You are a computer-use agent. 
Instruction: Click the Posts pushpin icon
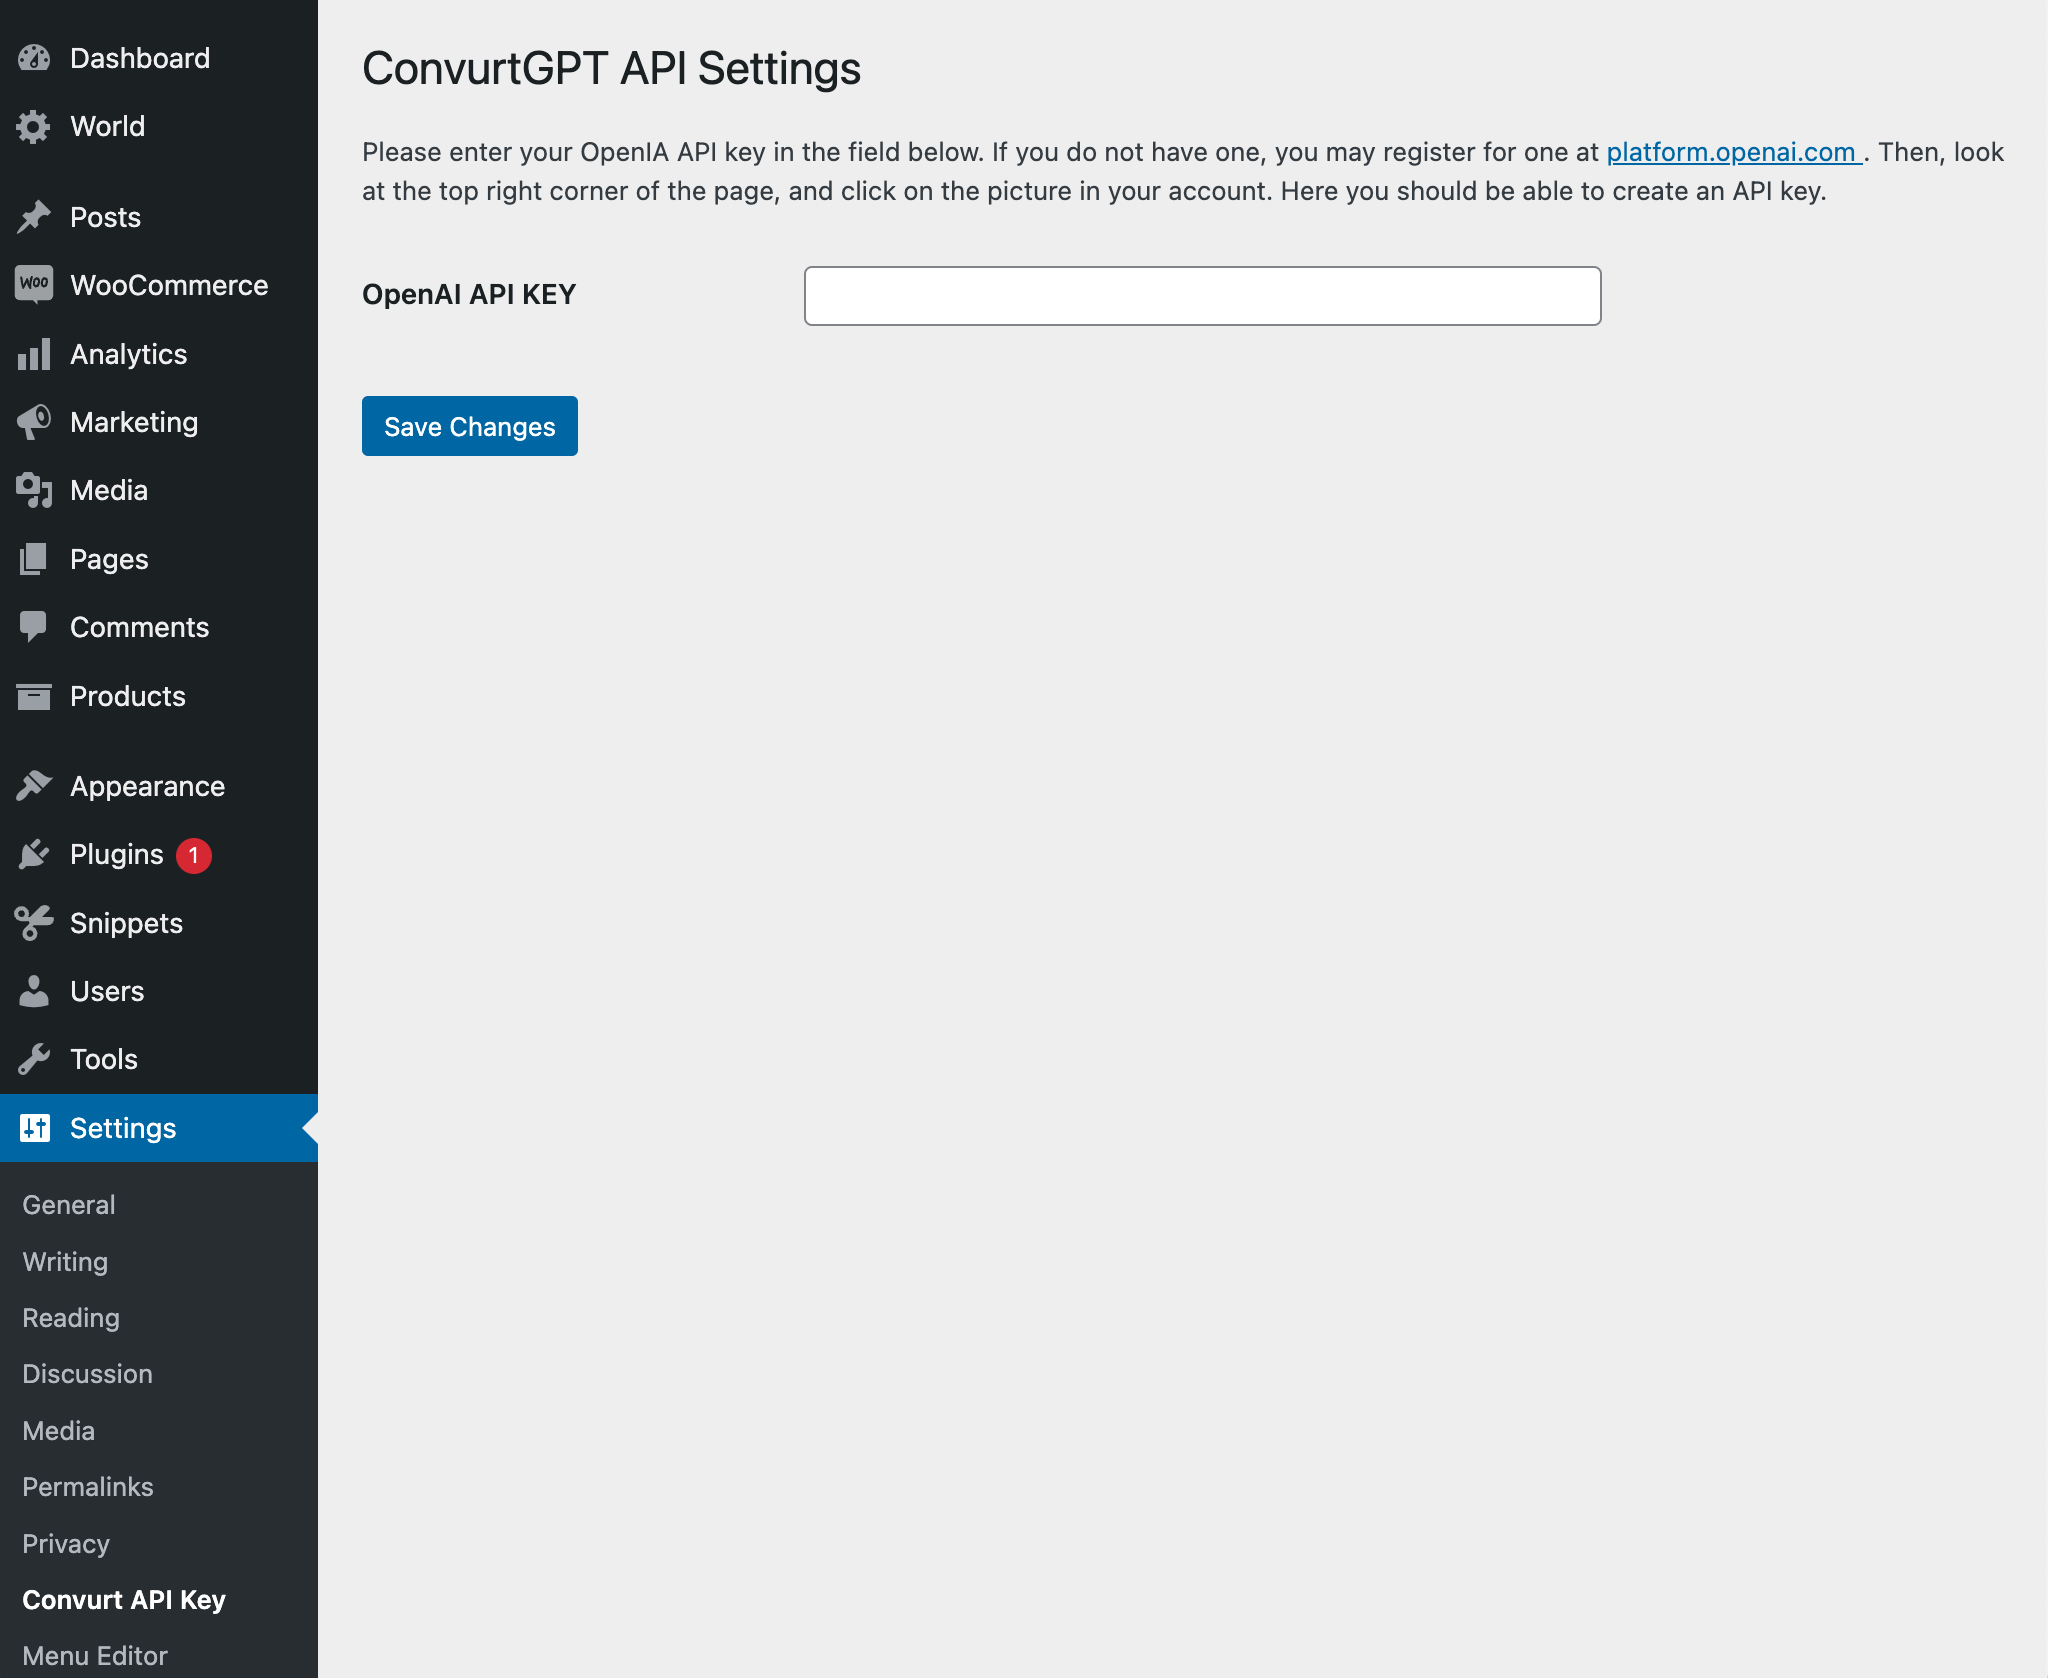click(34, 217)
